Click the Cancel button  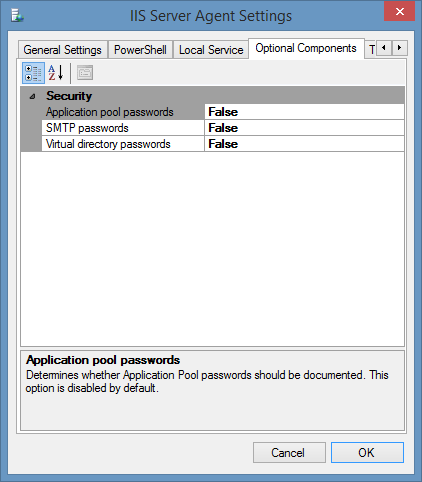point(289,453)
